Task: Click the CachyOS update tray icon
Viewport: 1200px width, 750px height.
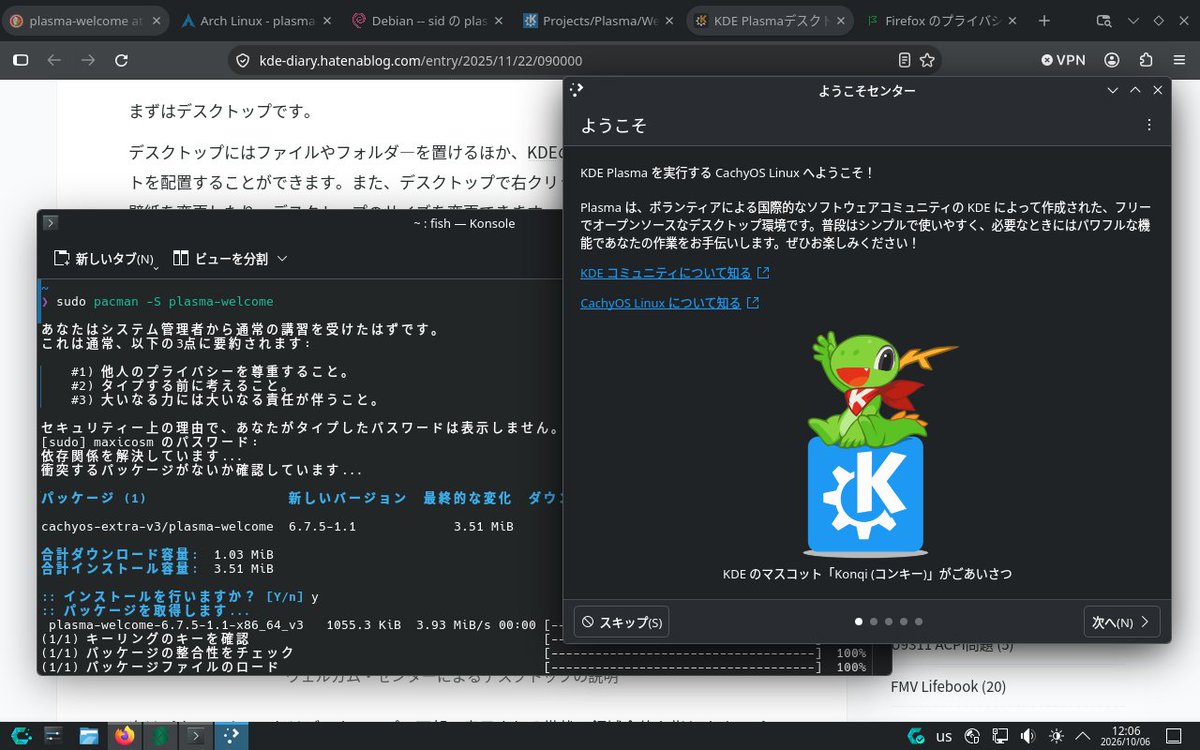Action: pyautogui.click(x=915, y=737)
